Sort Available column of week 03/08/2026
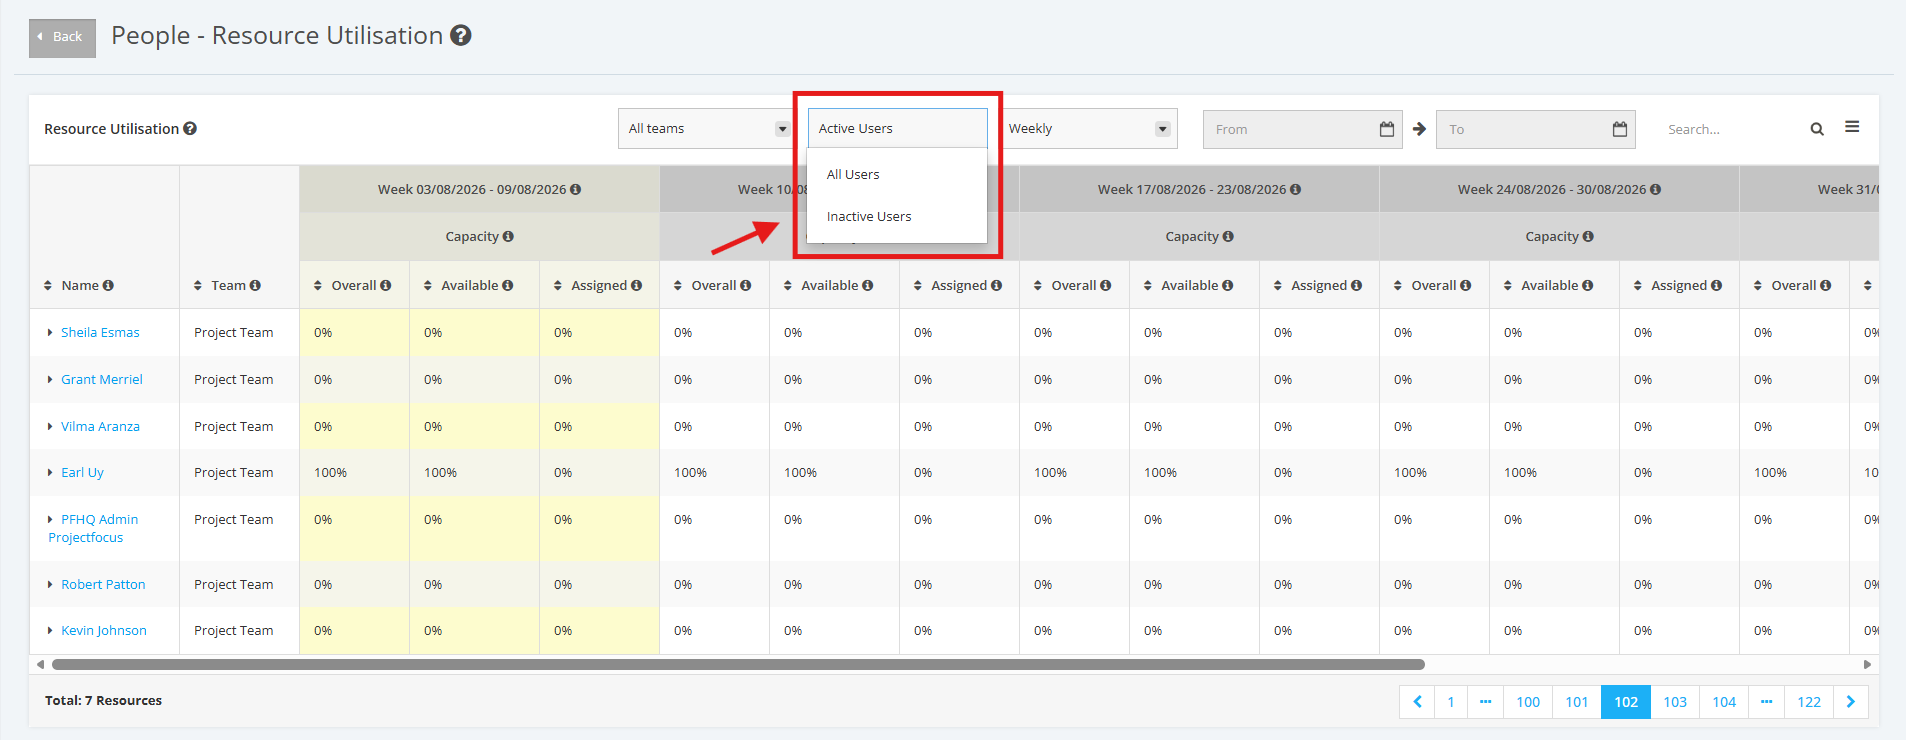Image resolution: width=1906 pixels, height=740 pixels. pos(428,286)
